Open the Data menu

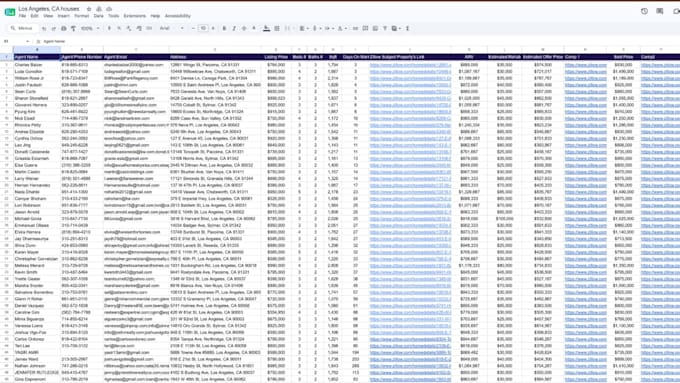98,16
